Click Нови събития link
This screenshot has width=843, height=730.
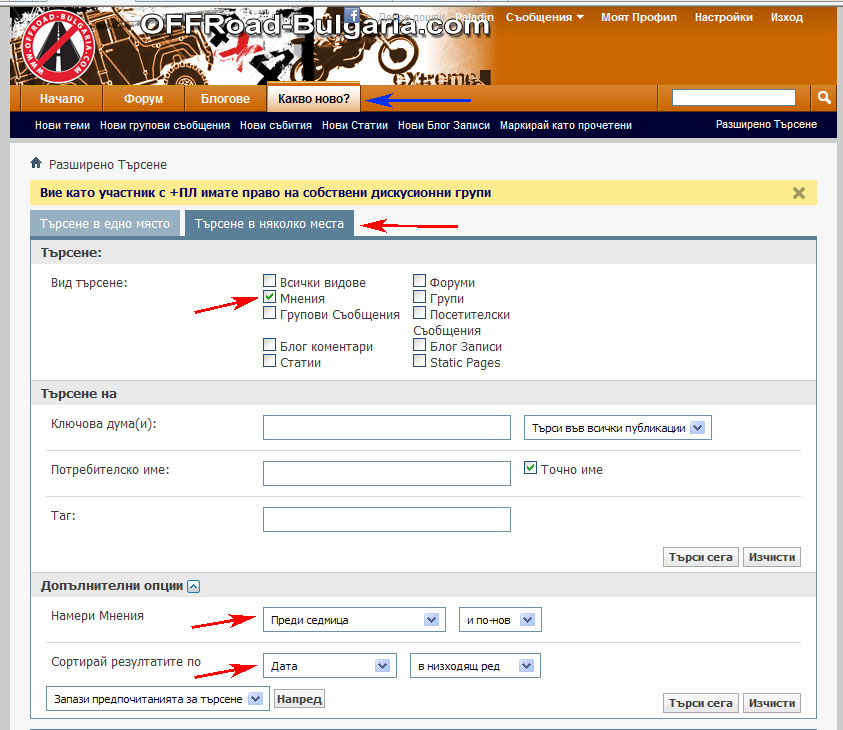tap(276, 125)
